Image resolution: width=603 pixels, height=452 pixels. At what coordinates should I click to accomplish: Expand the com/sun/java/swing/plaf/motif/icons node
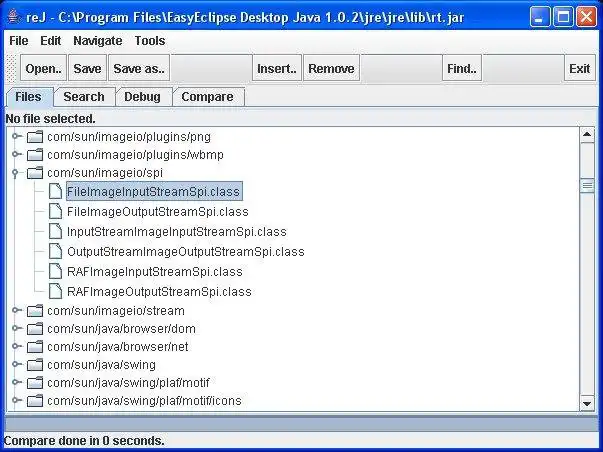point(16,400)
